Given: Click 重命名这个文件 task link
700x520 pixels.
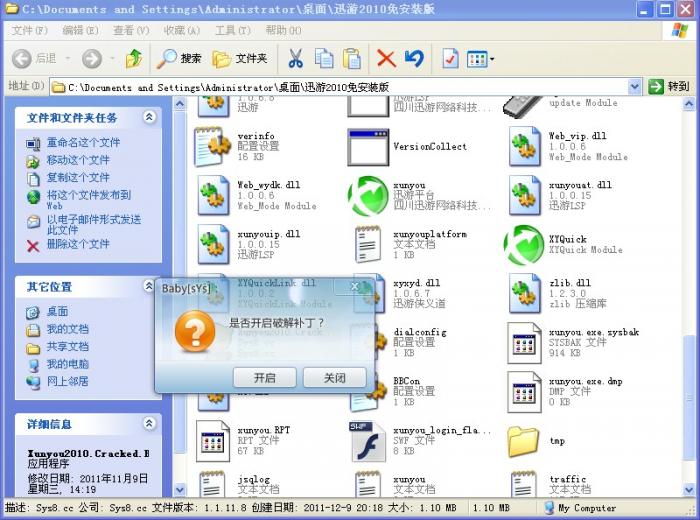Looking at the screenshot, I should coord(83,142).
